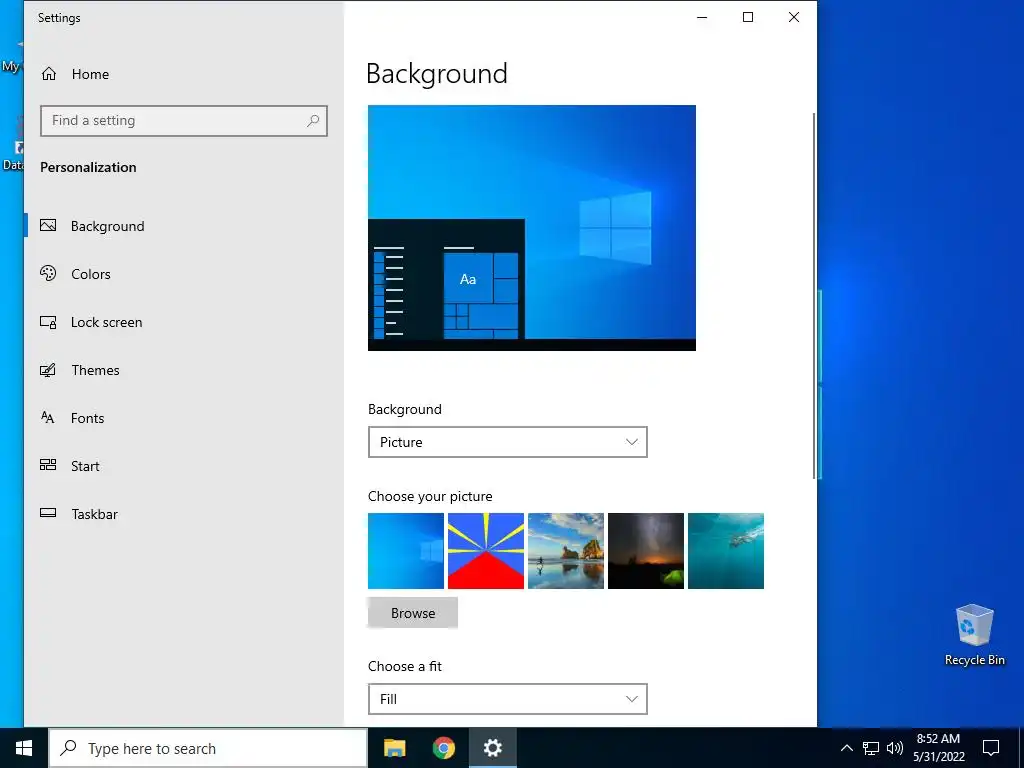The width and height of the screenshot is (1024, 768).
Task: Click the Find a setting search field
Action: tap(184, 121)
